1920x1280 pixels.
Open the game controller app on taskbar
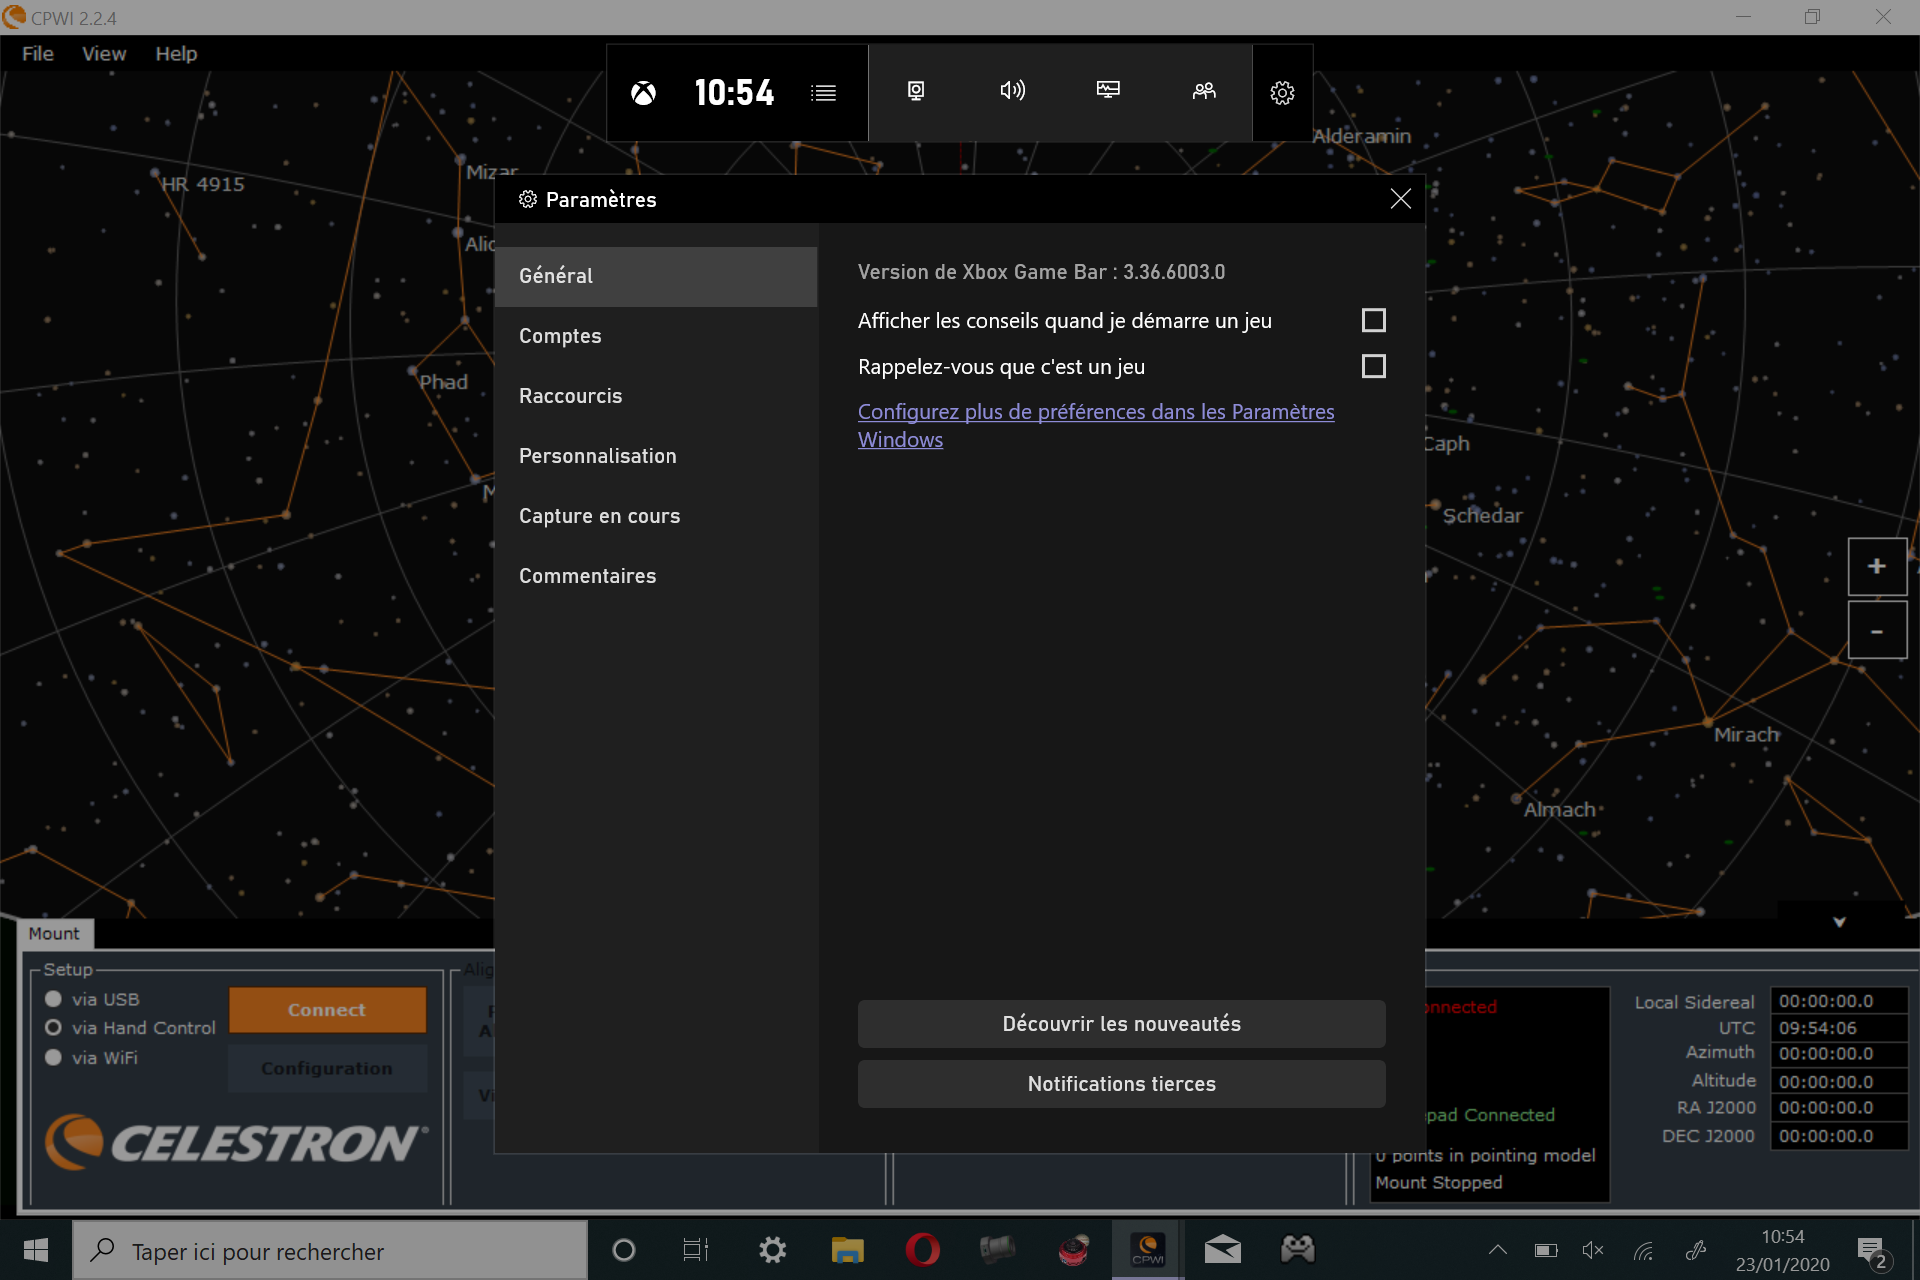tap(1298, 1248)
